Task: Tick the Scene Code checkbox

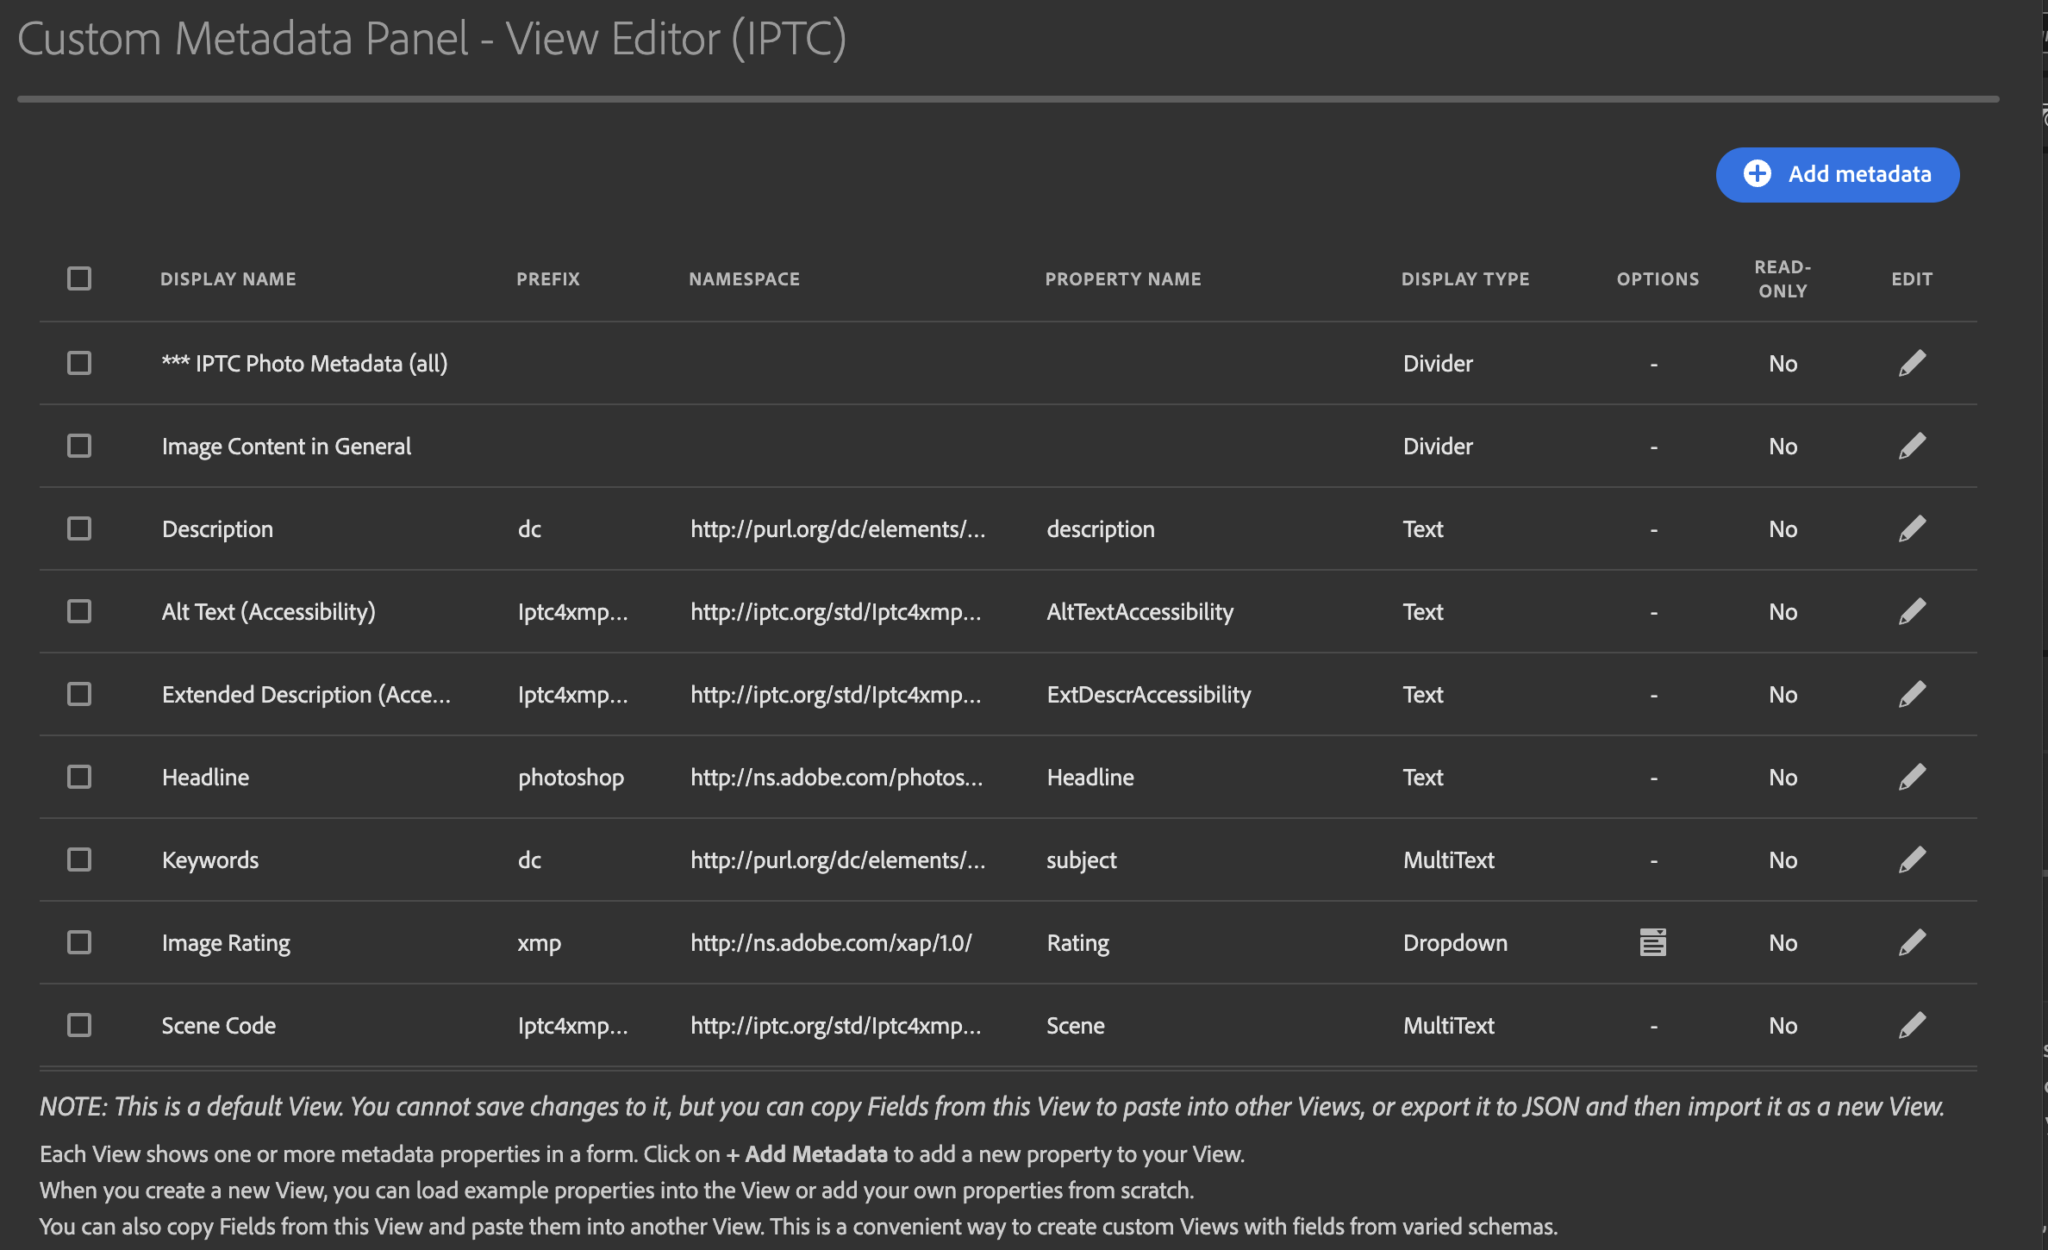Action: [x=79, y=1025]
